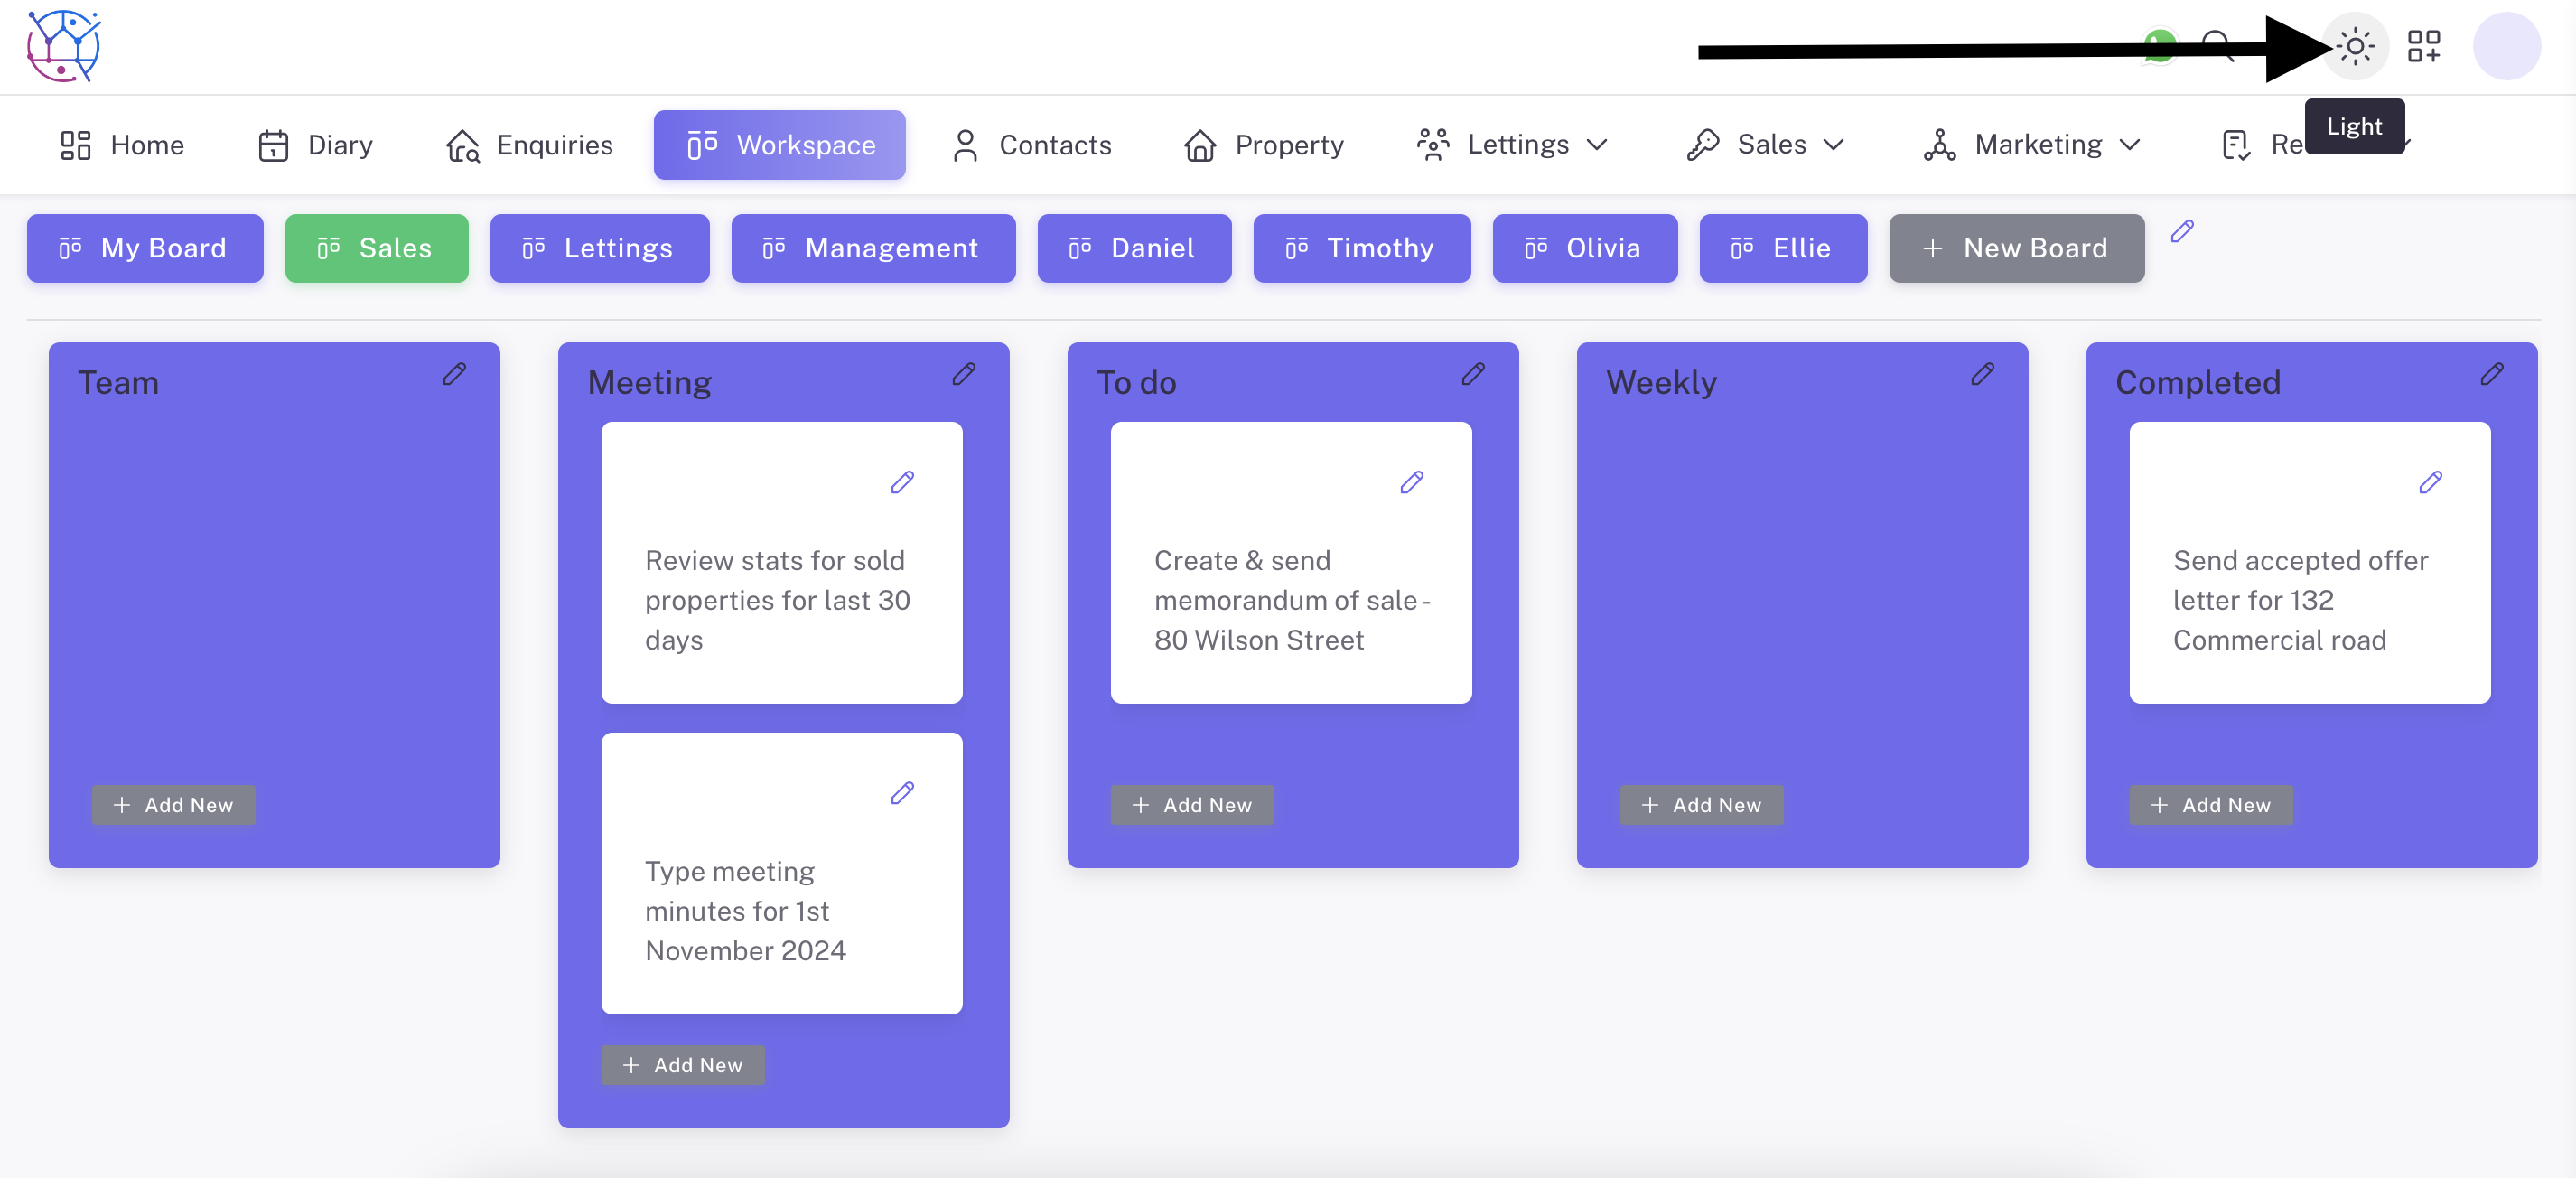The image size is (2576, 1178).
Task: Open the apps grid plus icon
Action: 2423,46
